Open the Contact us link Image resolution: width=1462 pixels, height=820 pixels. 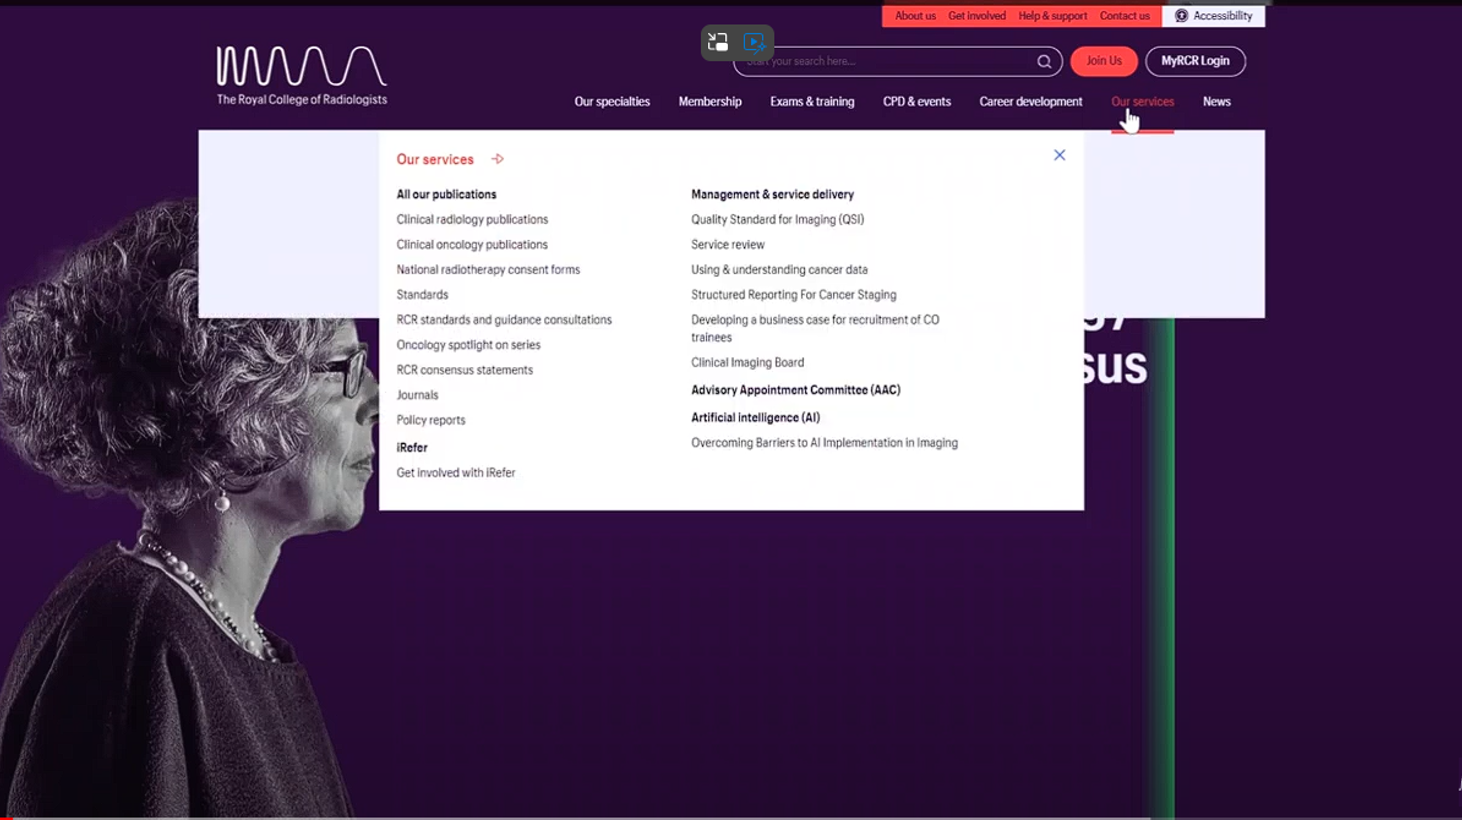tap(1125, 16)
